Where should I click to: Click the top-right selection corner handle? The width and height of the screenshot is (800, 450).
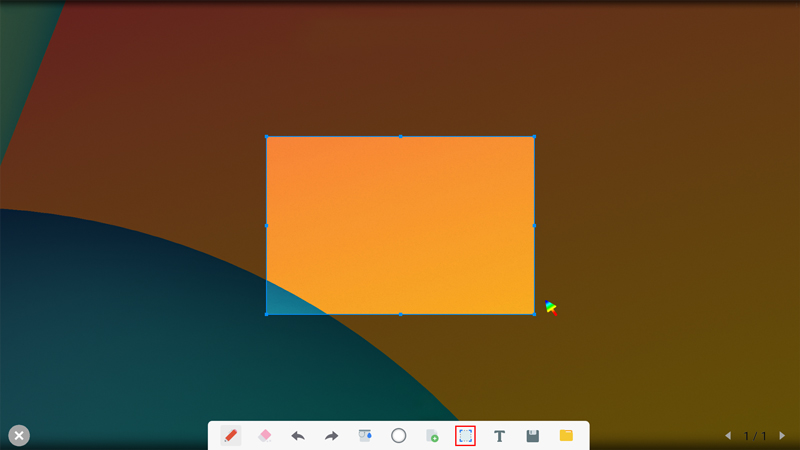coord(534,137)
